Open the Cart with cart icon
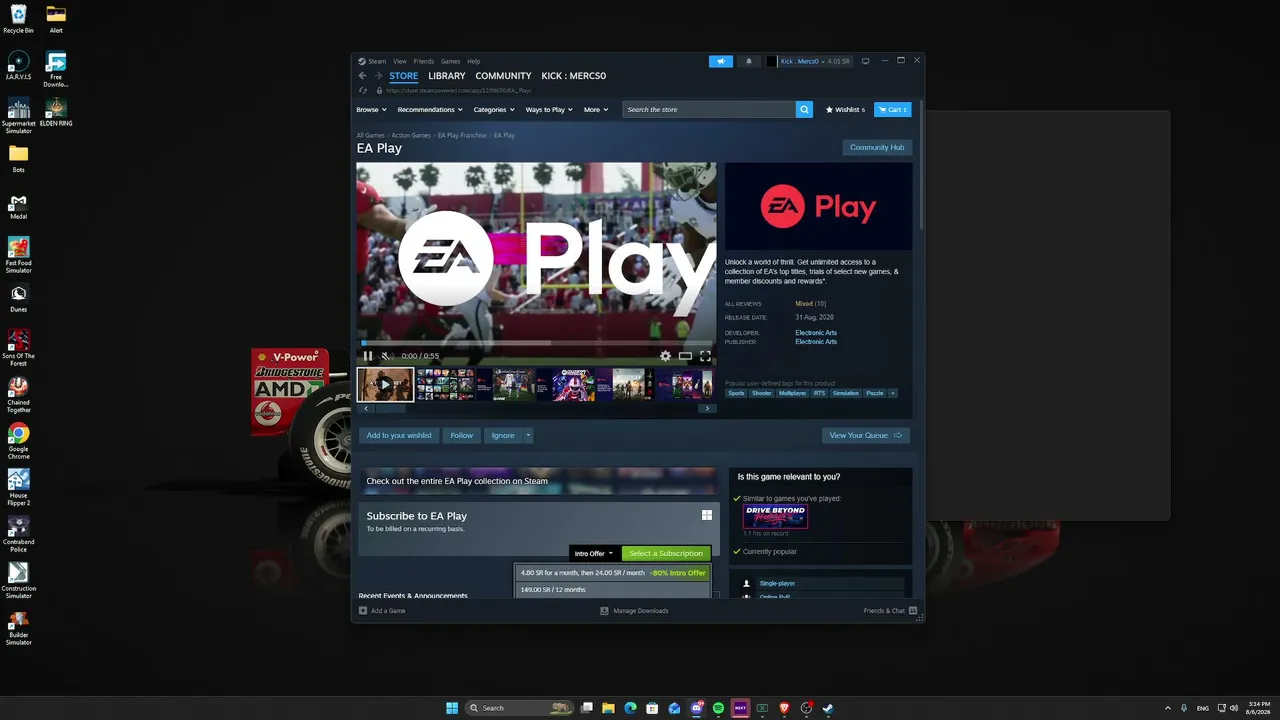This screenshot has width=1280, height=720. (892, 110)
